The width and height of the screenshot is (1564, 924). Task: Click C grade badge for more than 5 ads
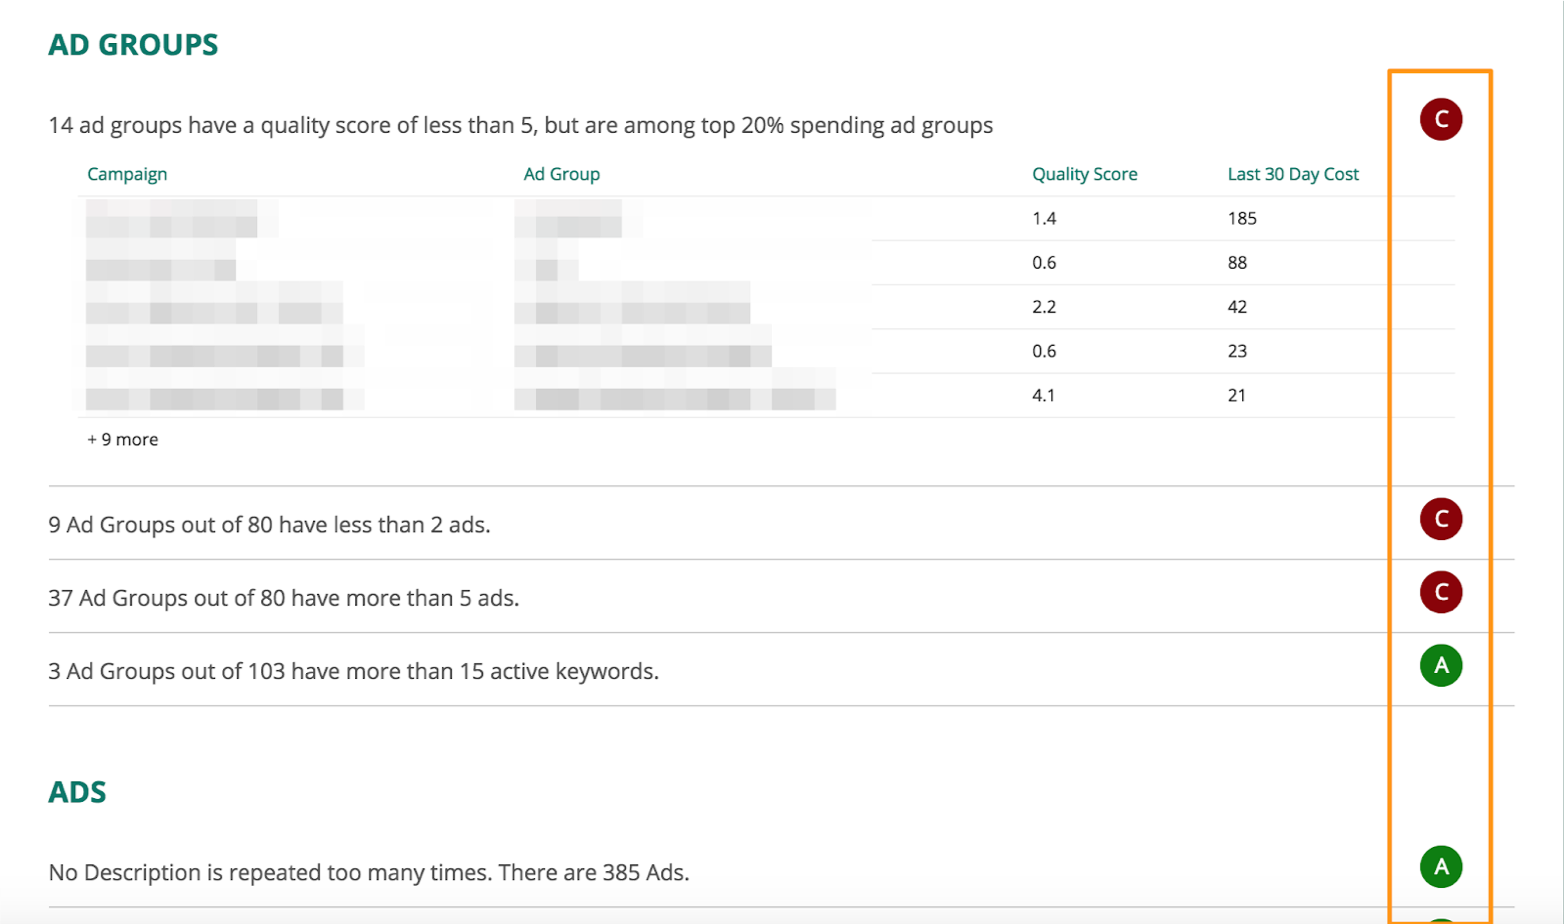(x=1441, y=592)
